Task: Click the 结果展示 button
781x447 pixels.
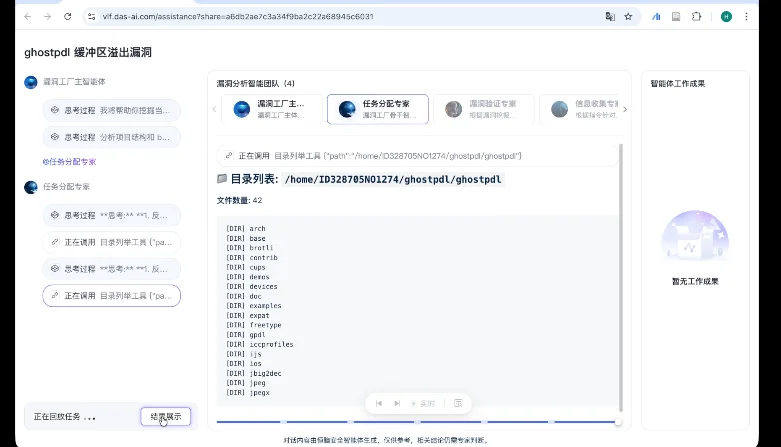Action: (166, 417)
